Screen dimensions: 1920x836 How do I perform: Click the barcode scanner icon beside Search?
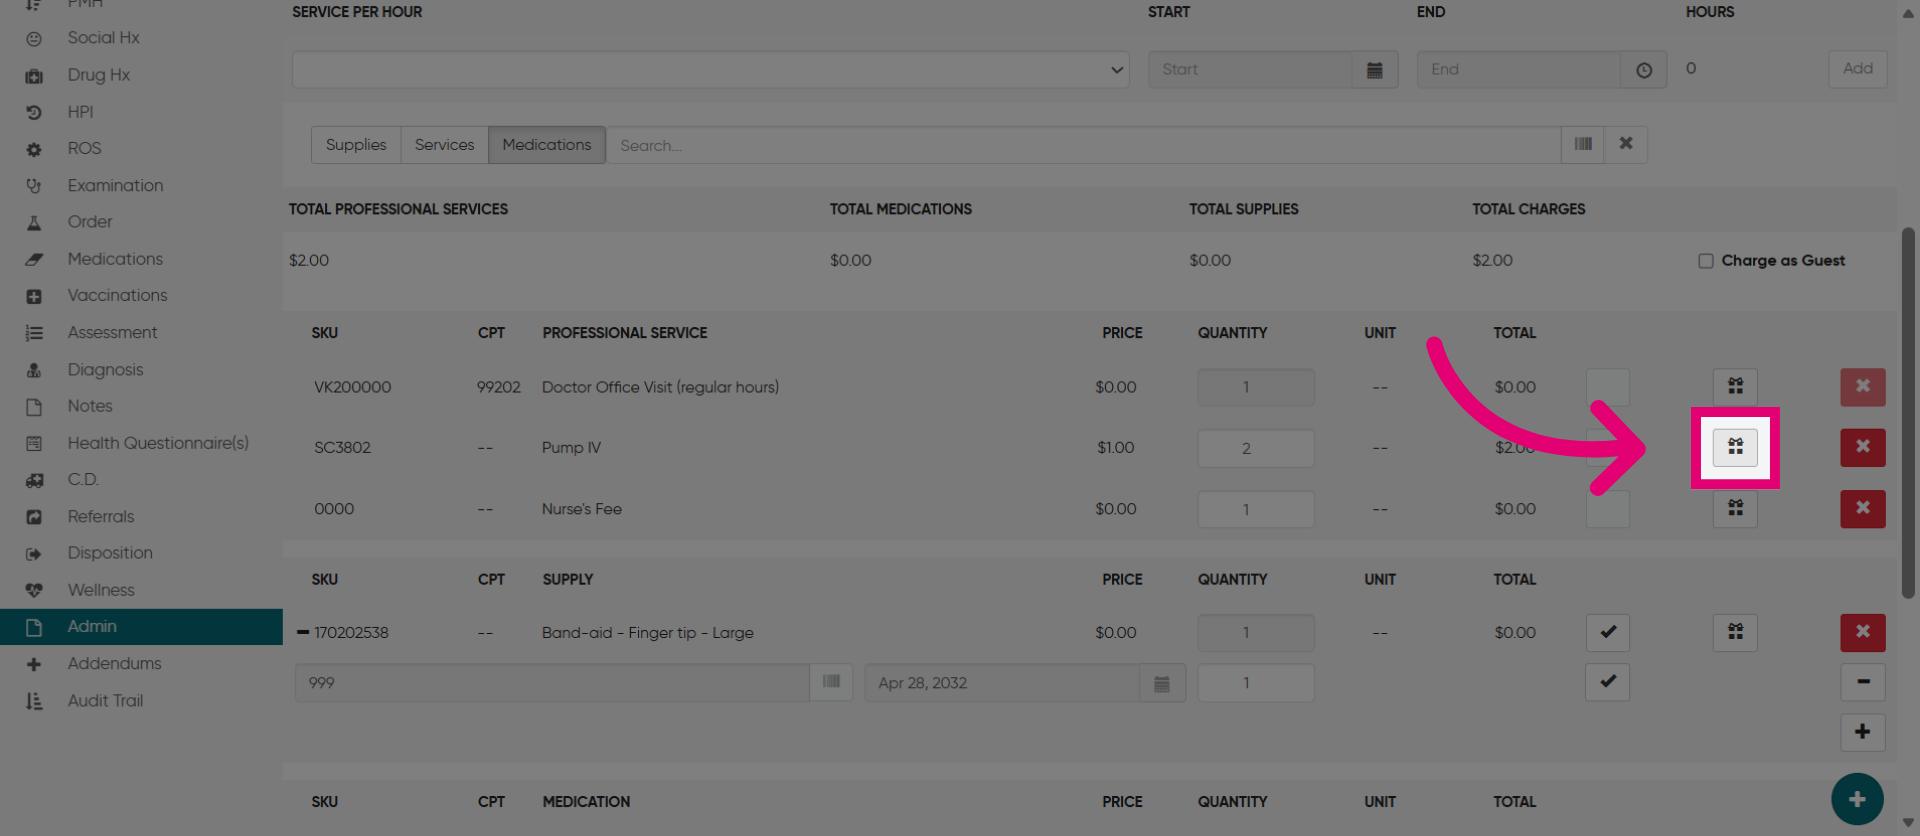(x=1583, y=144)
